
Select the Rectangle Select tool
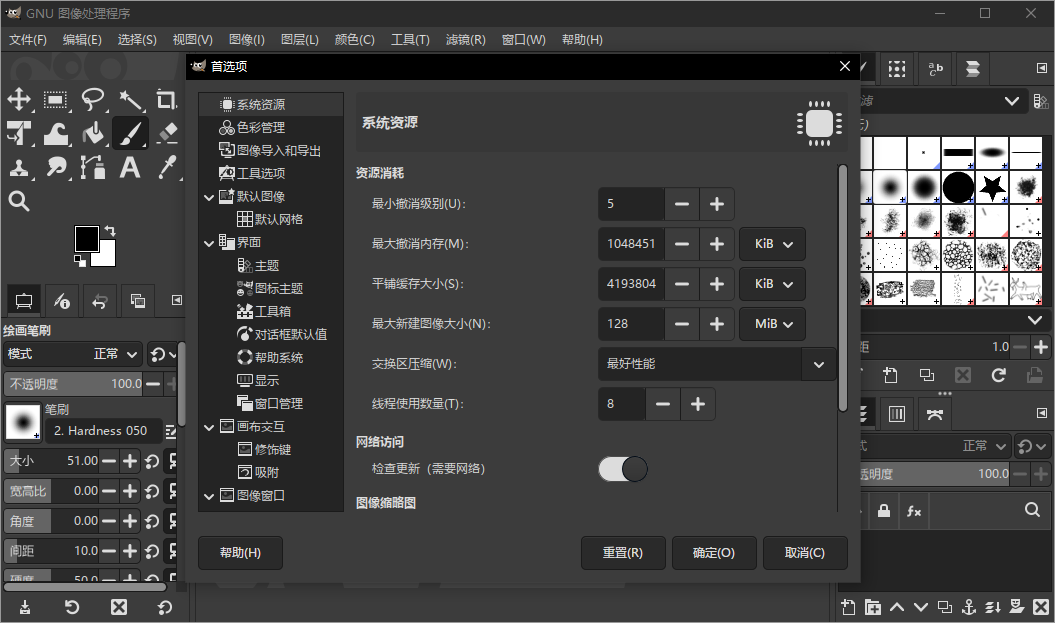(56, 100)
